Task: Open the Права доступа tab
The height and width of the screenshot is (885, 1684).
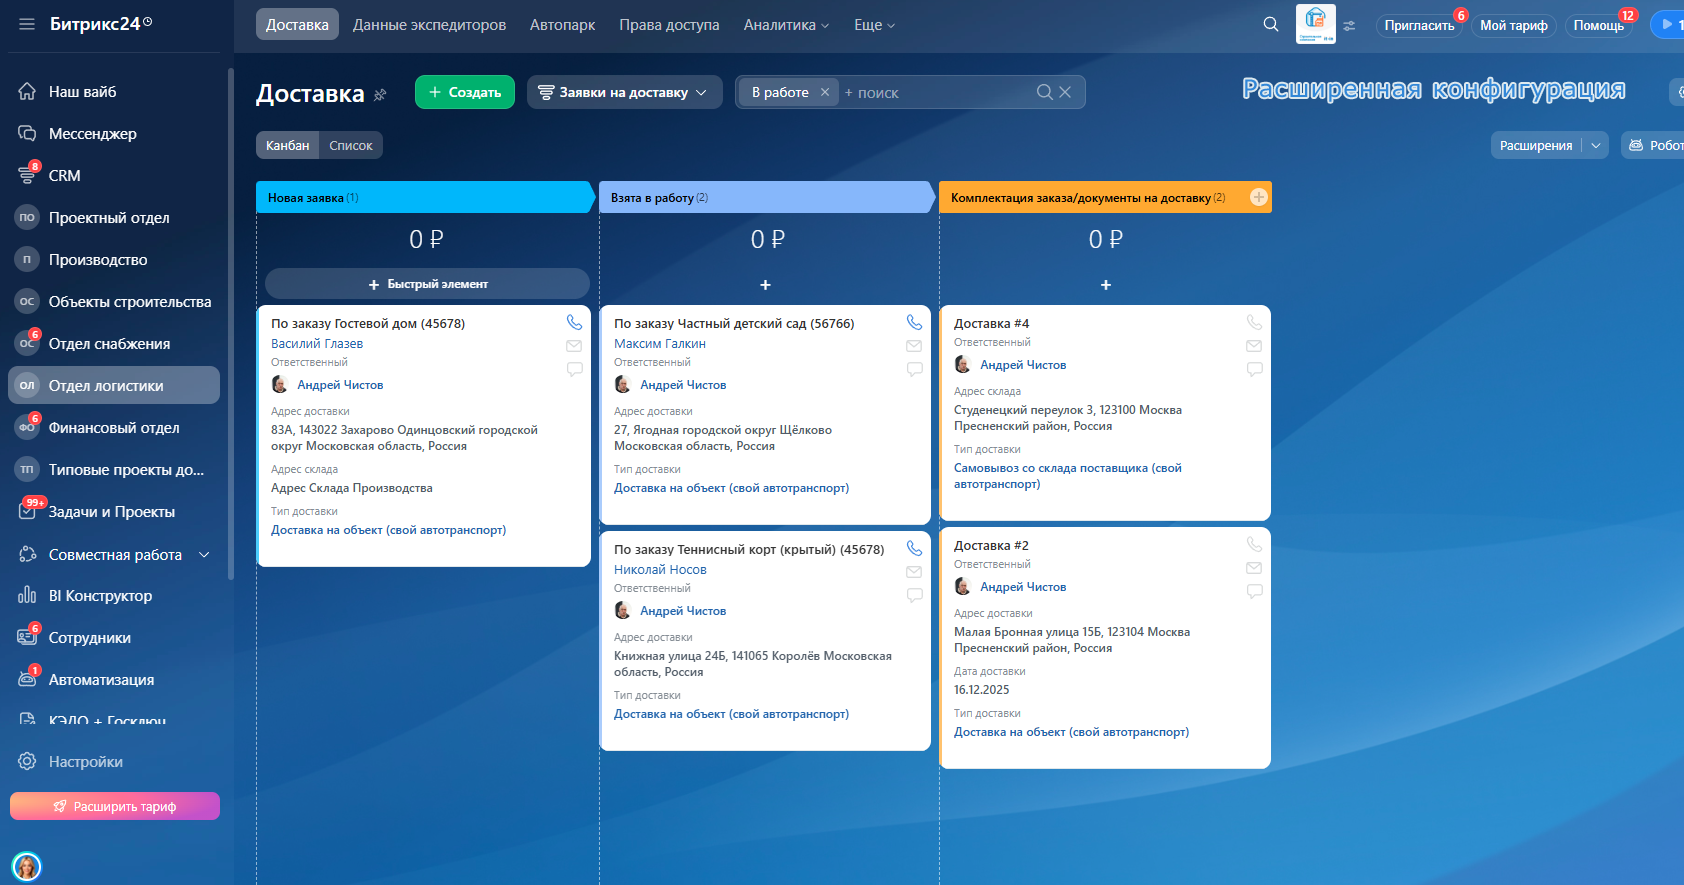Action: (669, 25)
